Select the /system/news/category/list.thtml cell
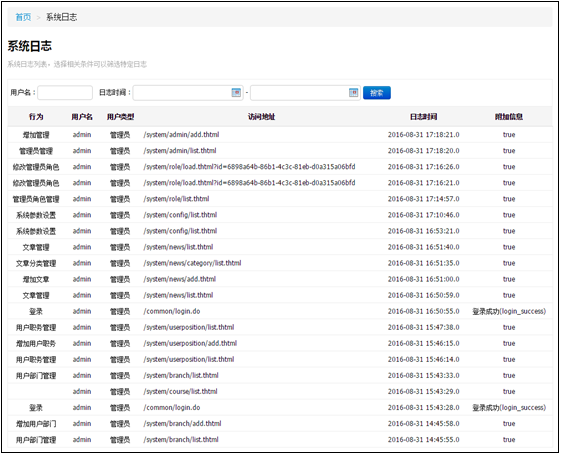This screenshot has width=561, height=455. (192, 263)
